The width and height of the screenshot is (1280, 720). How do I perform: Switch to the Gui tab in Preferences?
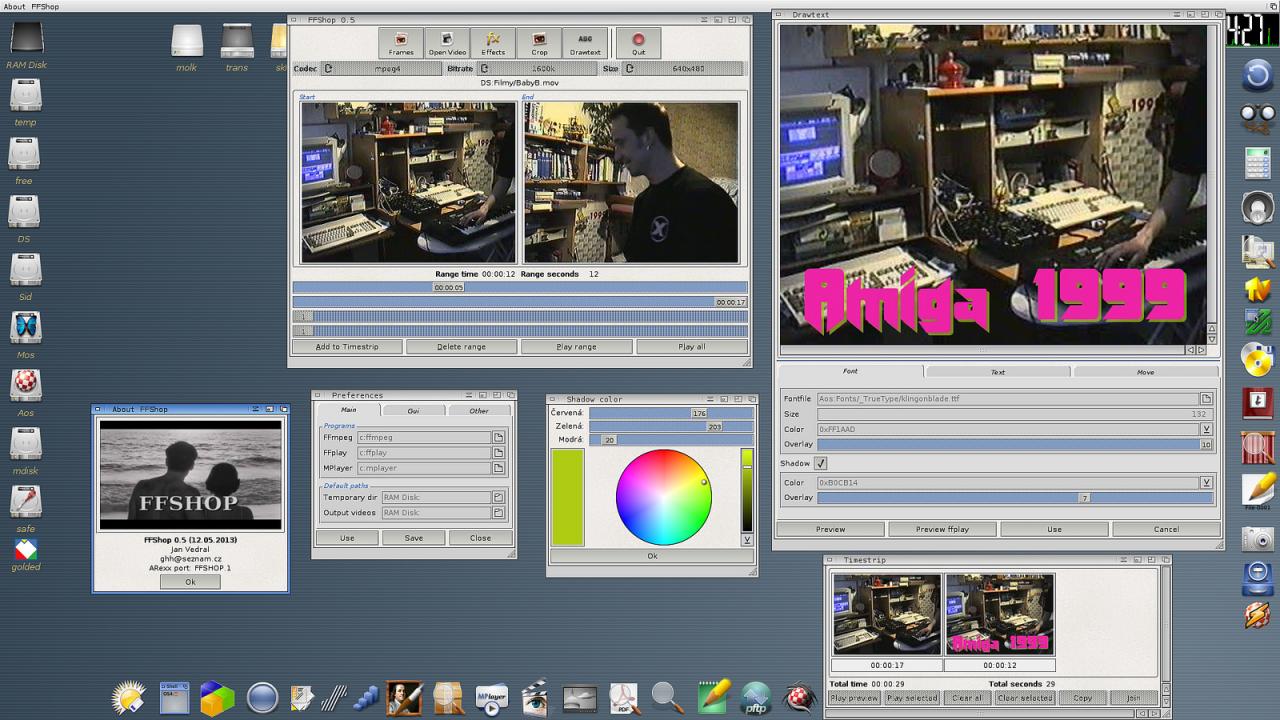click(413, 411)
